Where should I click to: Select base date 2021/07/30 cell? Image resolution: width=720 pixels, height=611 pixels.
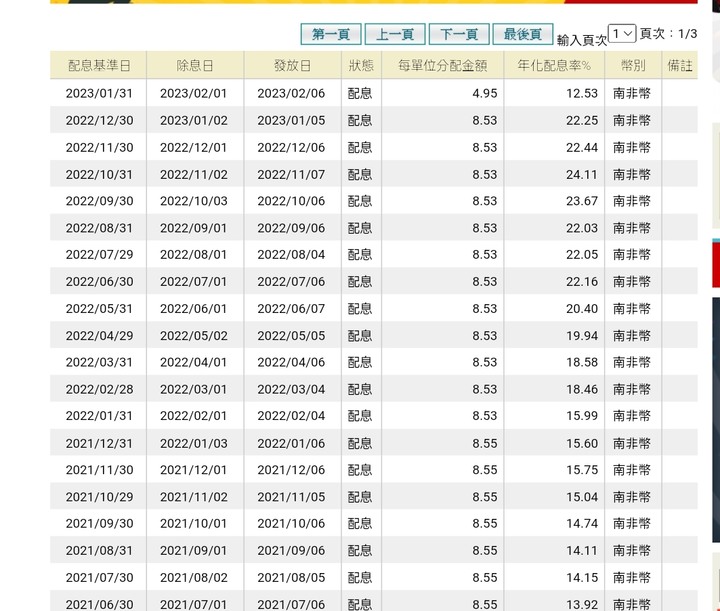pyautogui.click(x=99, y=577)
